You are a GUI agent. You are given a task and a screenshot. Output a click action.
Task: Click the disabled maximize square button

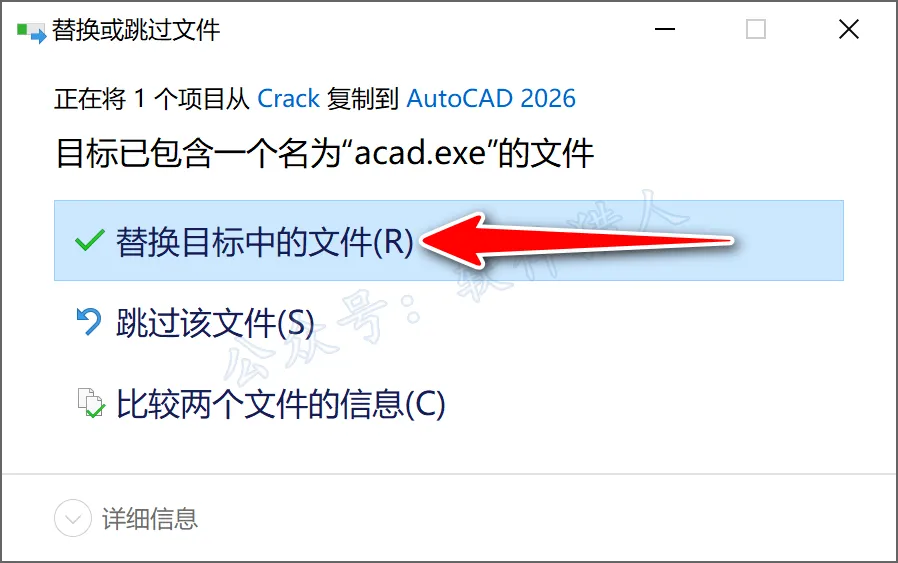pyautogui.click(x=756, y=29)
